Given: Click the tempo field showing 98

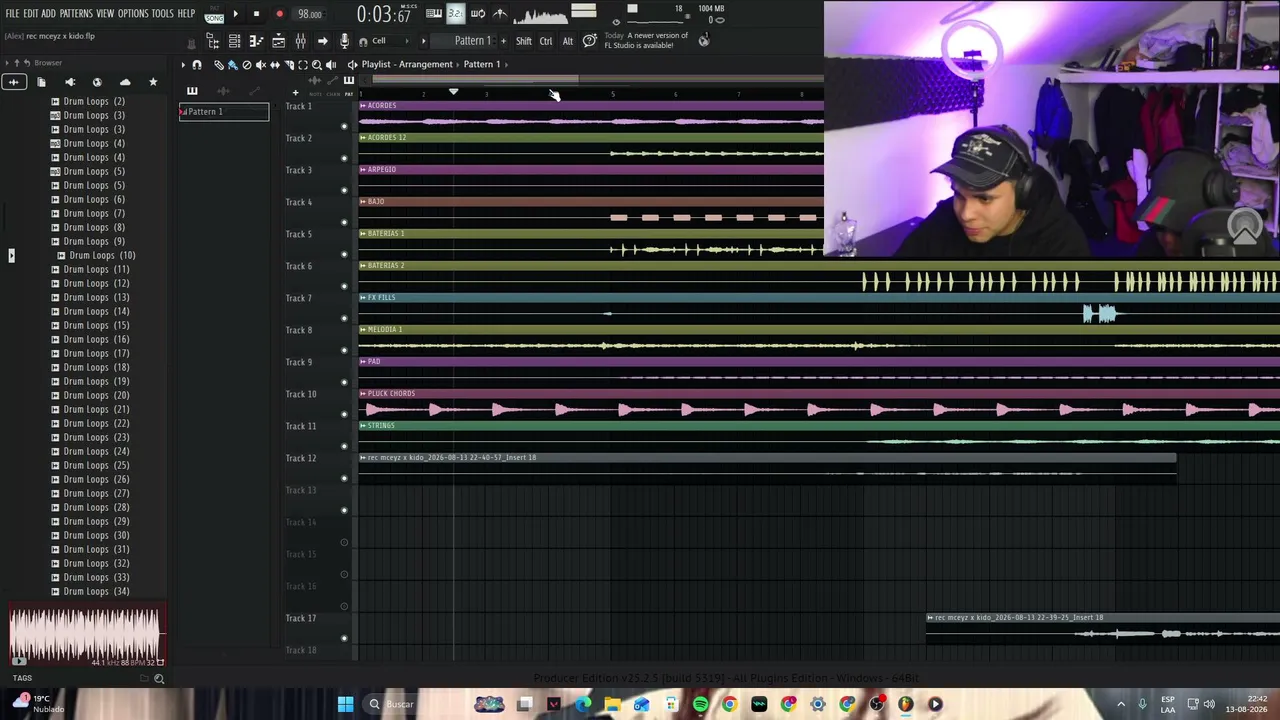Looking at the screenshot, I should pos(309,15).
